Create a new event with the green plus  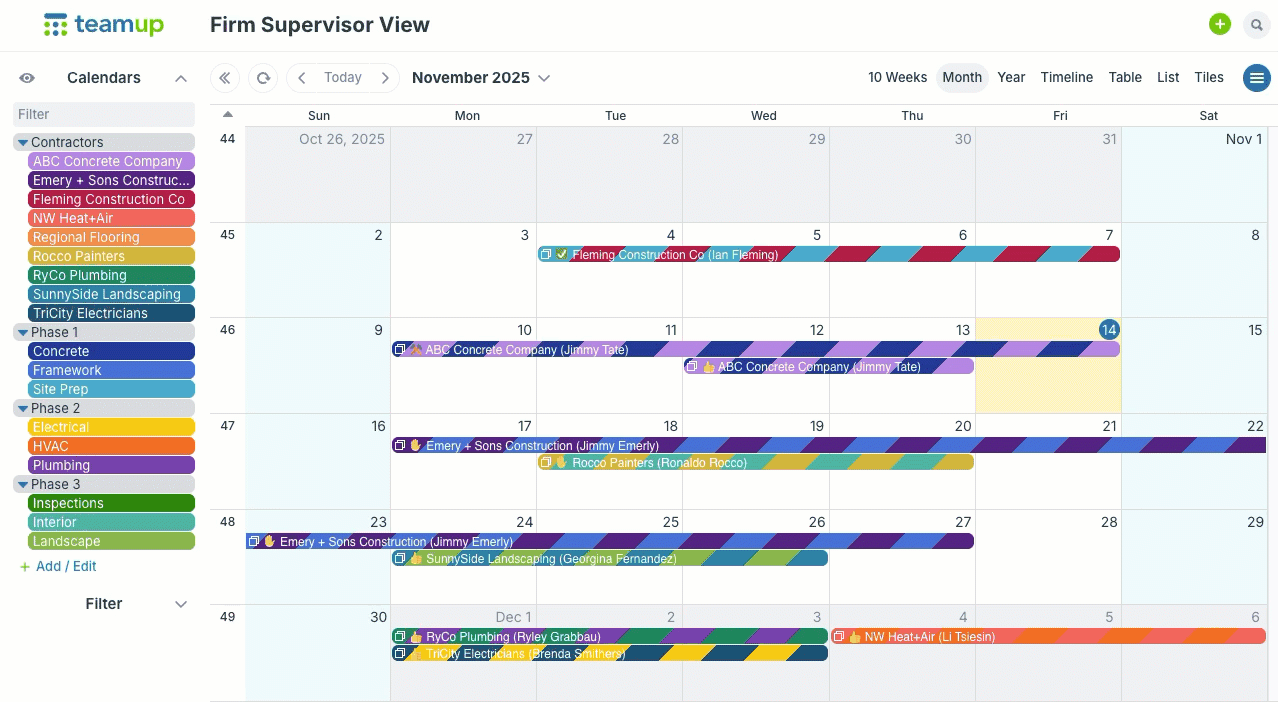(x=1219, y=24)
